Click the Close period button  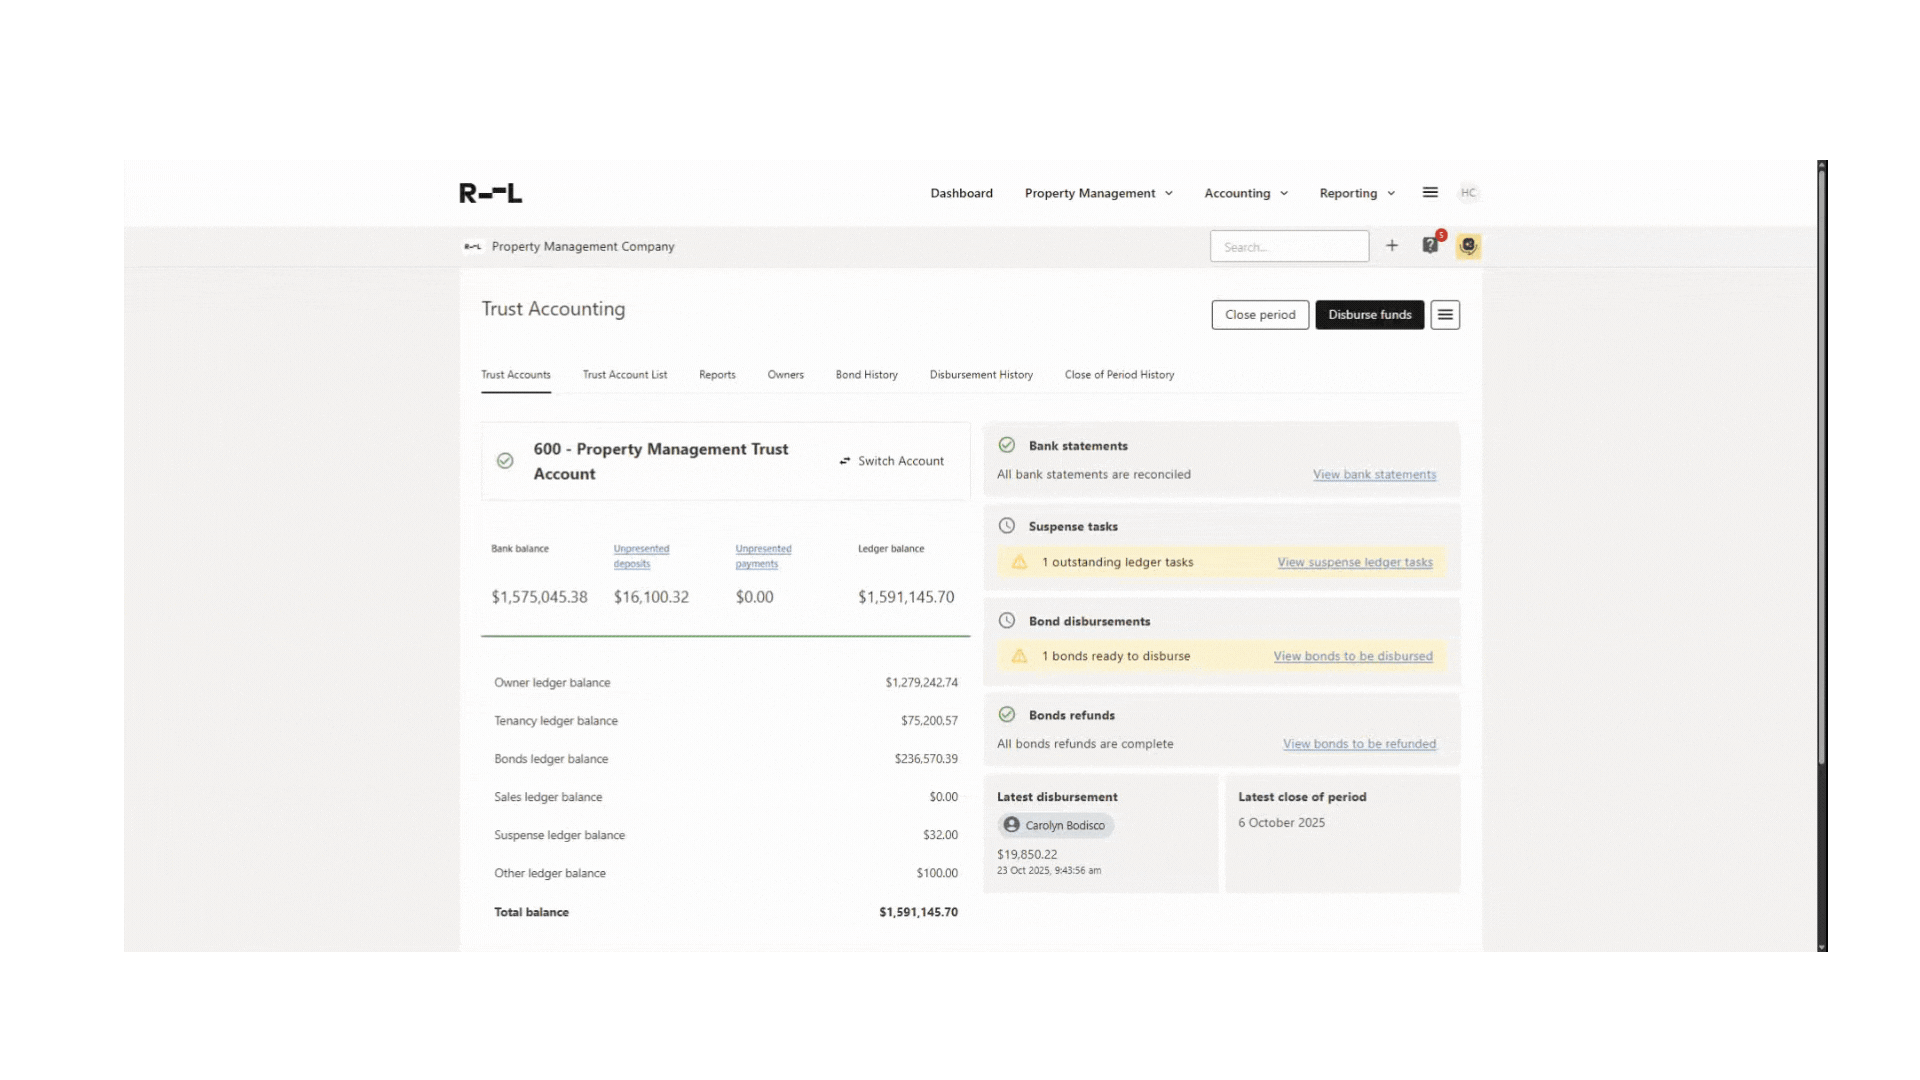(1259, 315)
